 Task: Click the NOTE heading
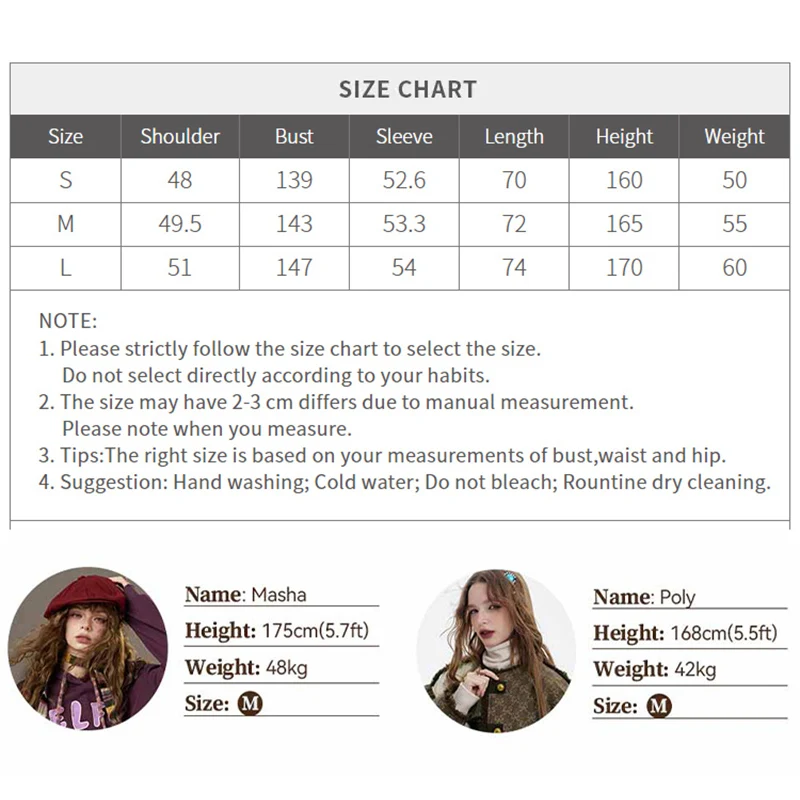(68, 321)
